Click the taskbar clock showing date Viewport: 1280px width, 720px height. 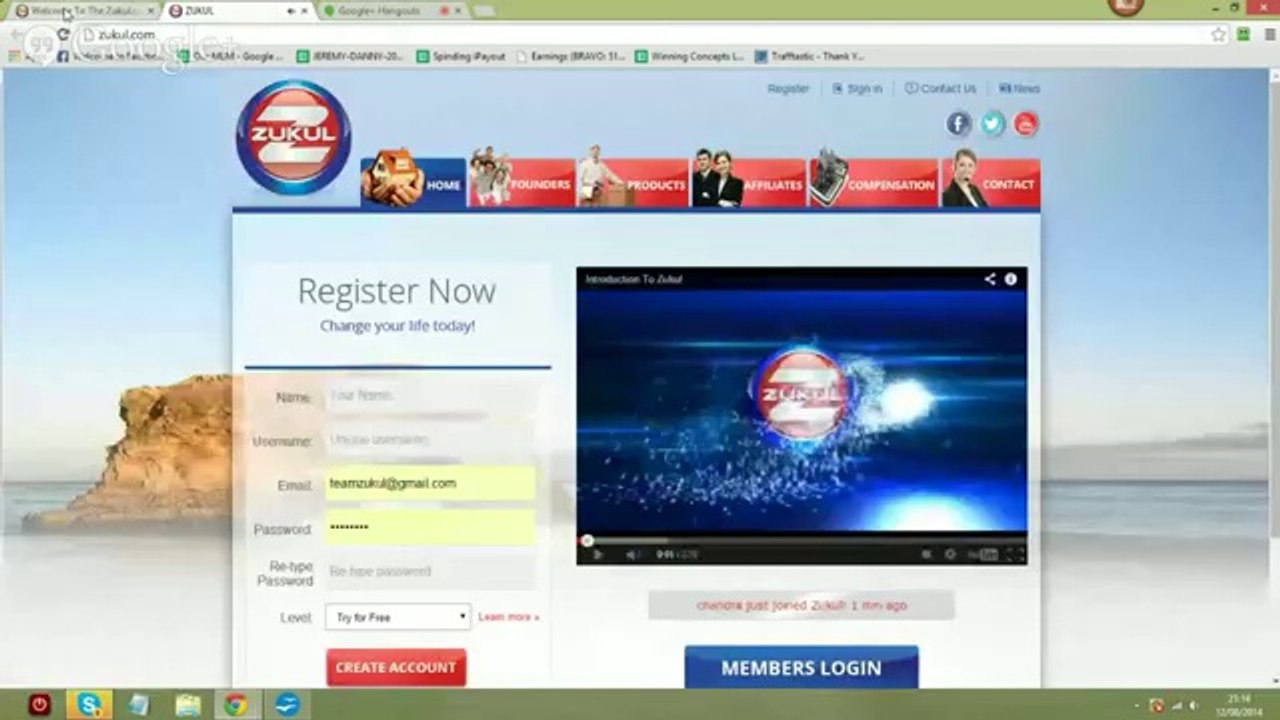1239,705
